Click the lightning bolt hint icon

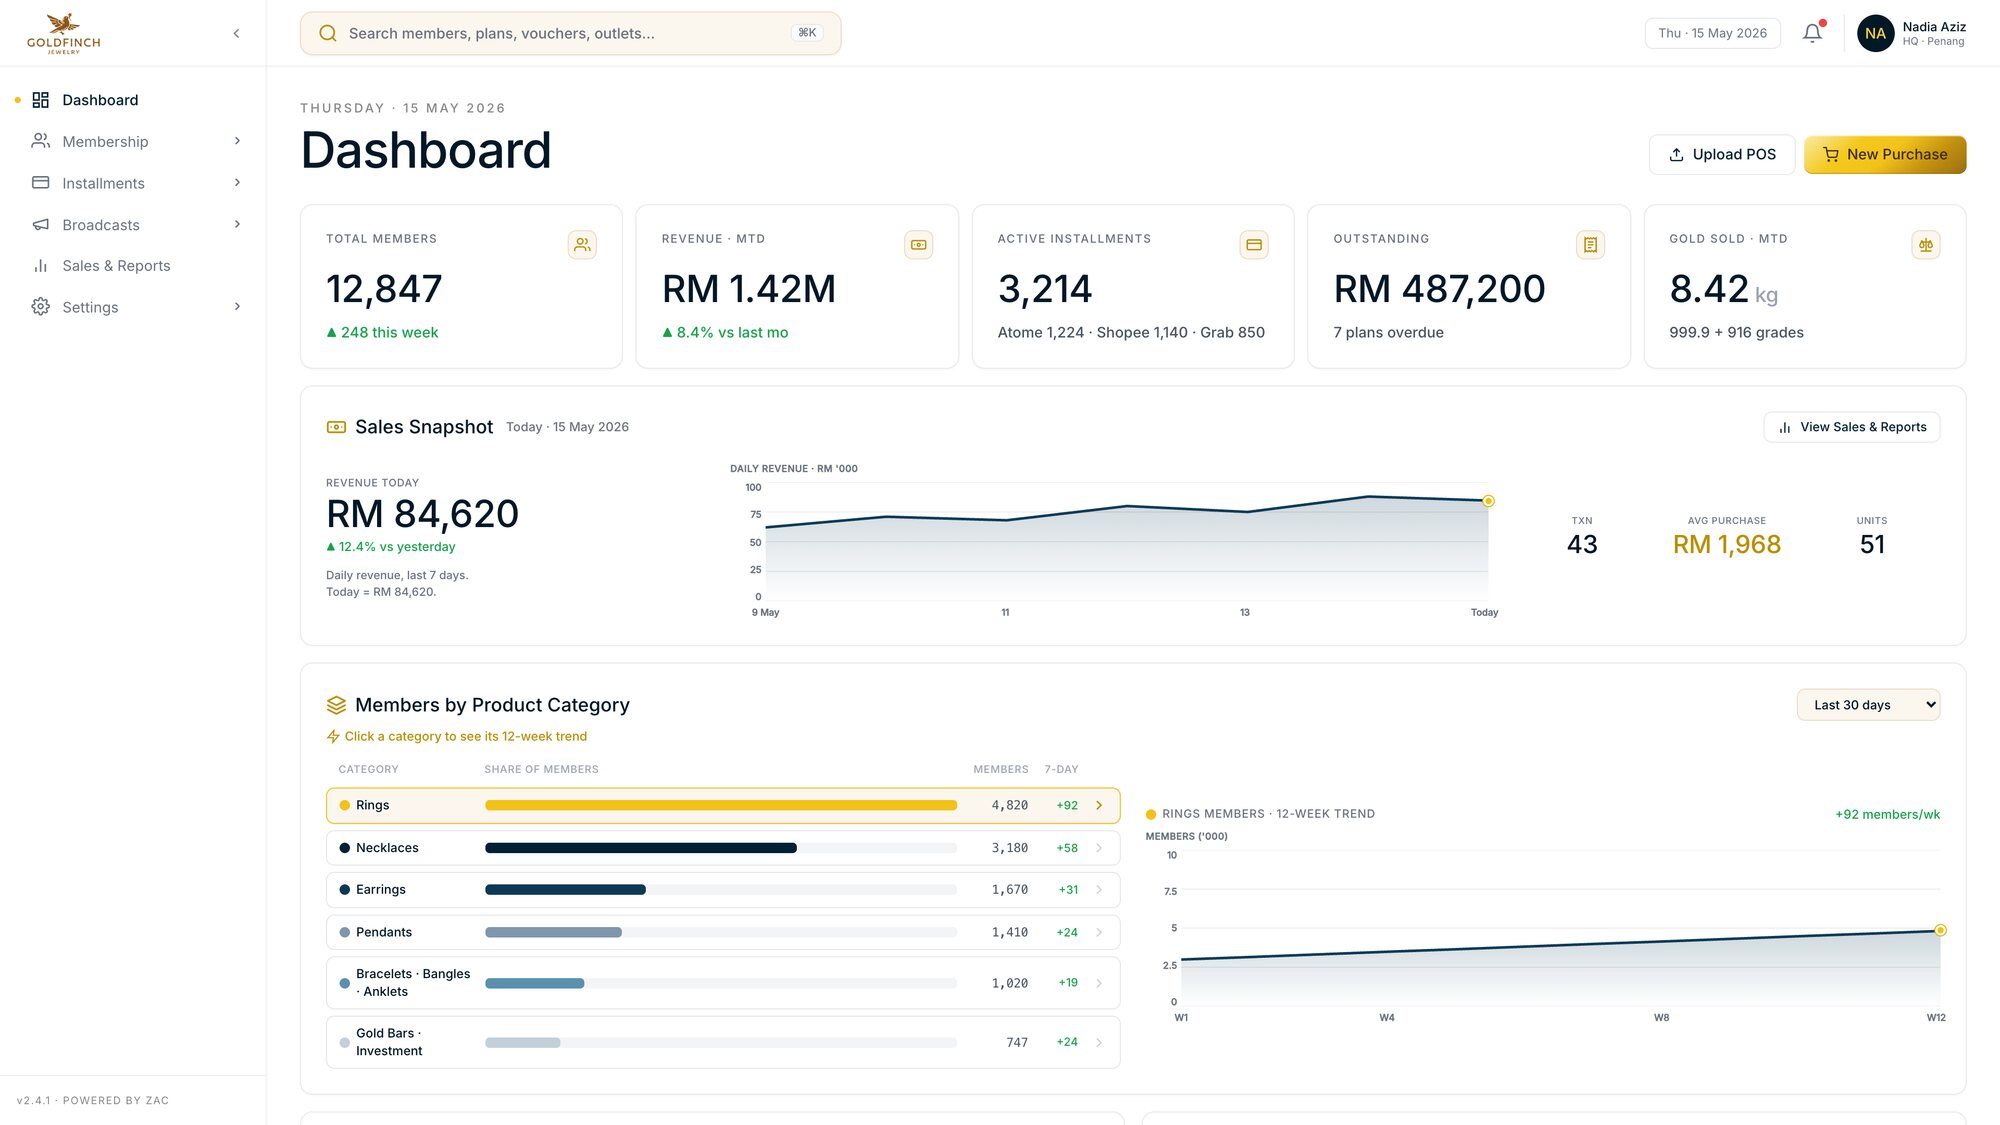pyautogui.click(x=333, y=736)
